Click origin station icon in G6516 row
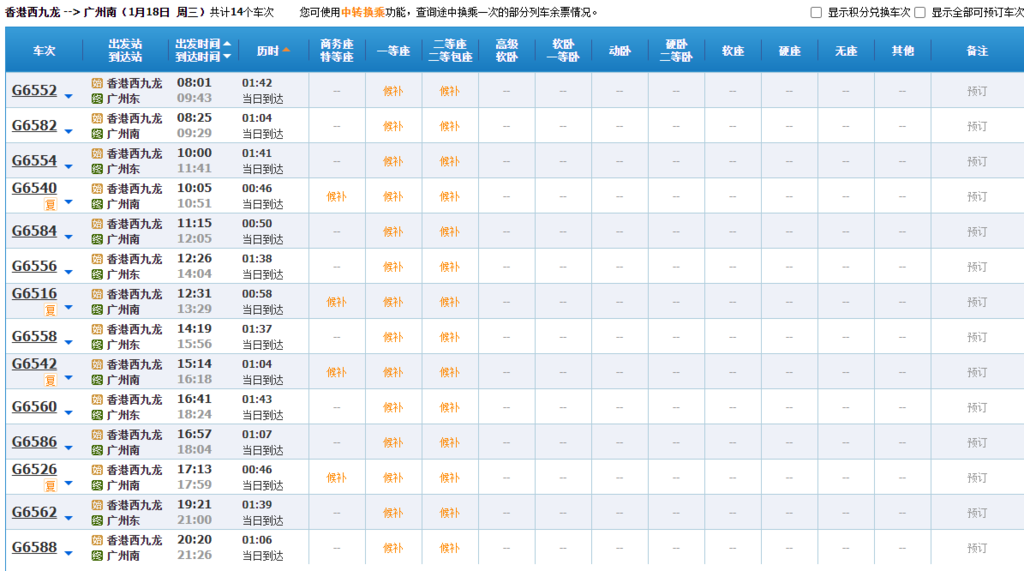The image size is (1024, 571). click(x=97, y=294)
